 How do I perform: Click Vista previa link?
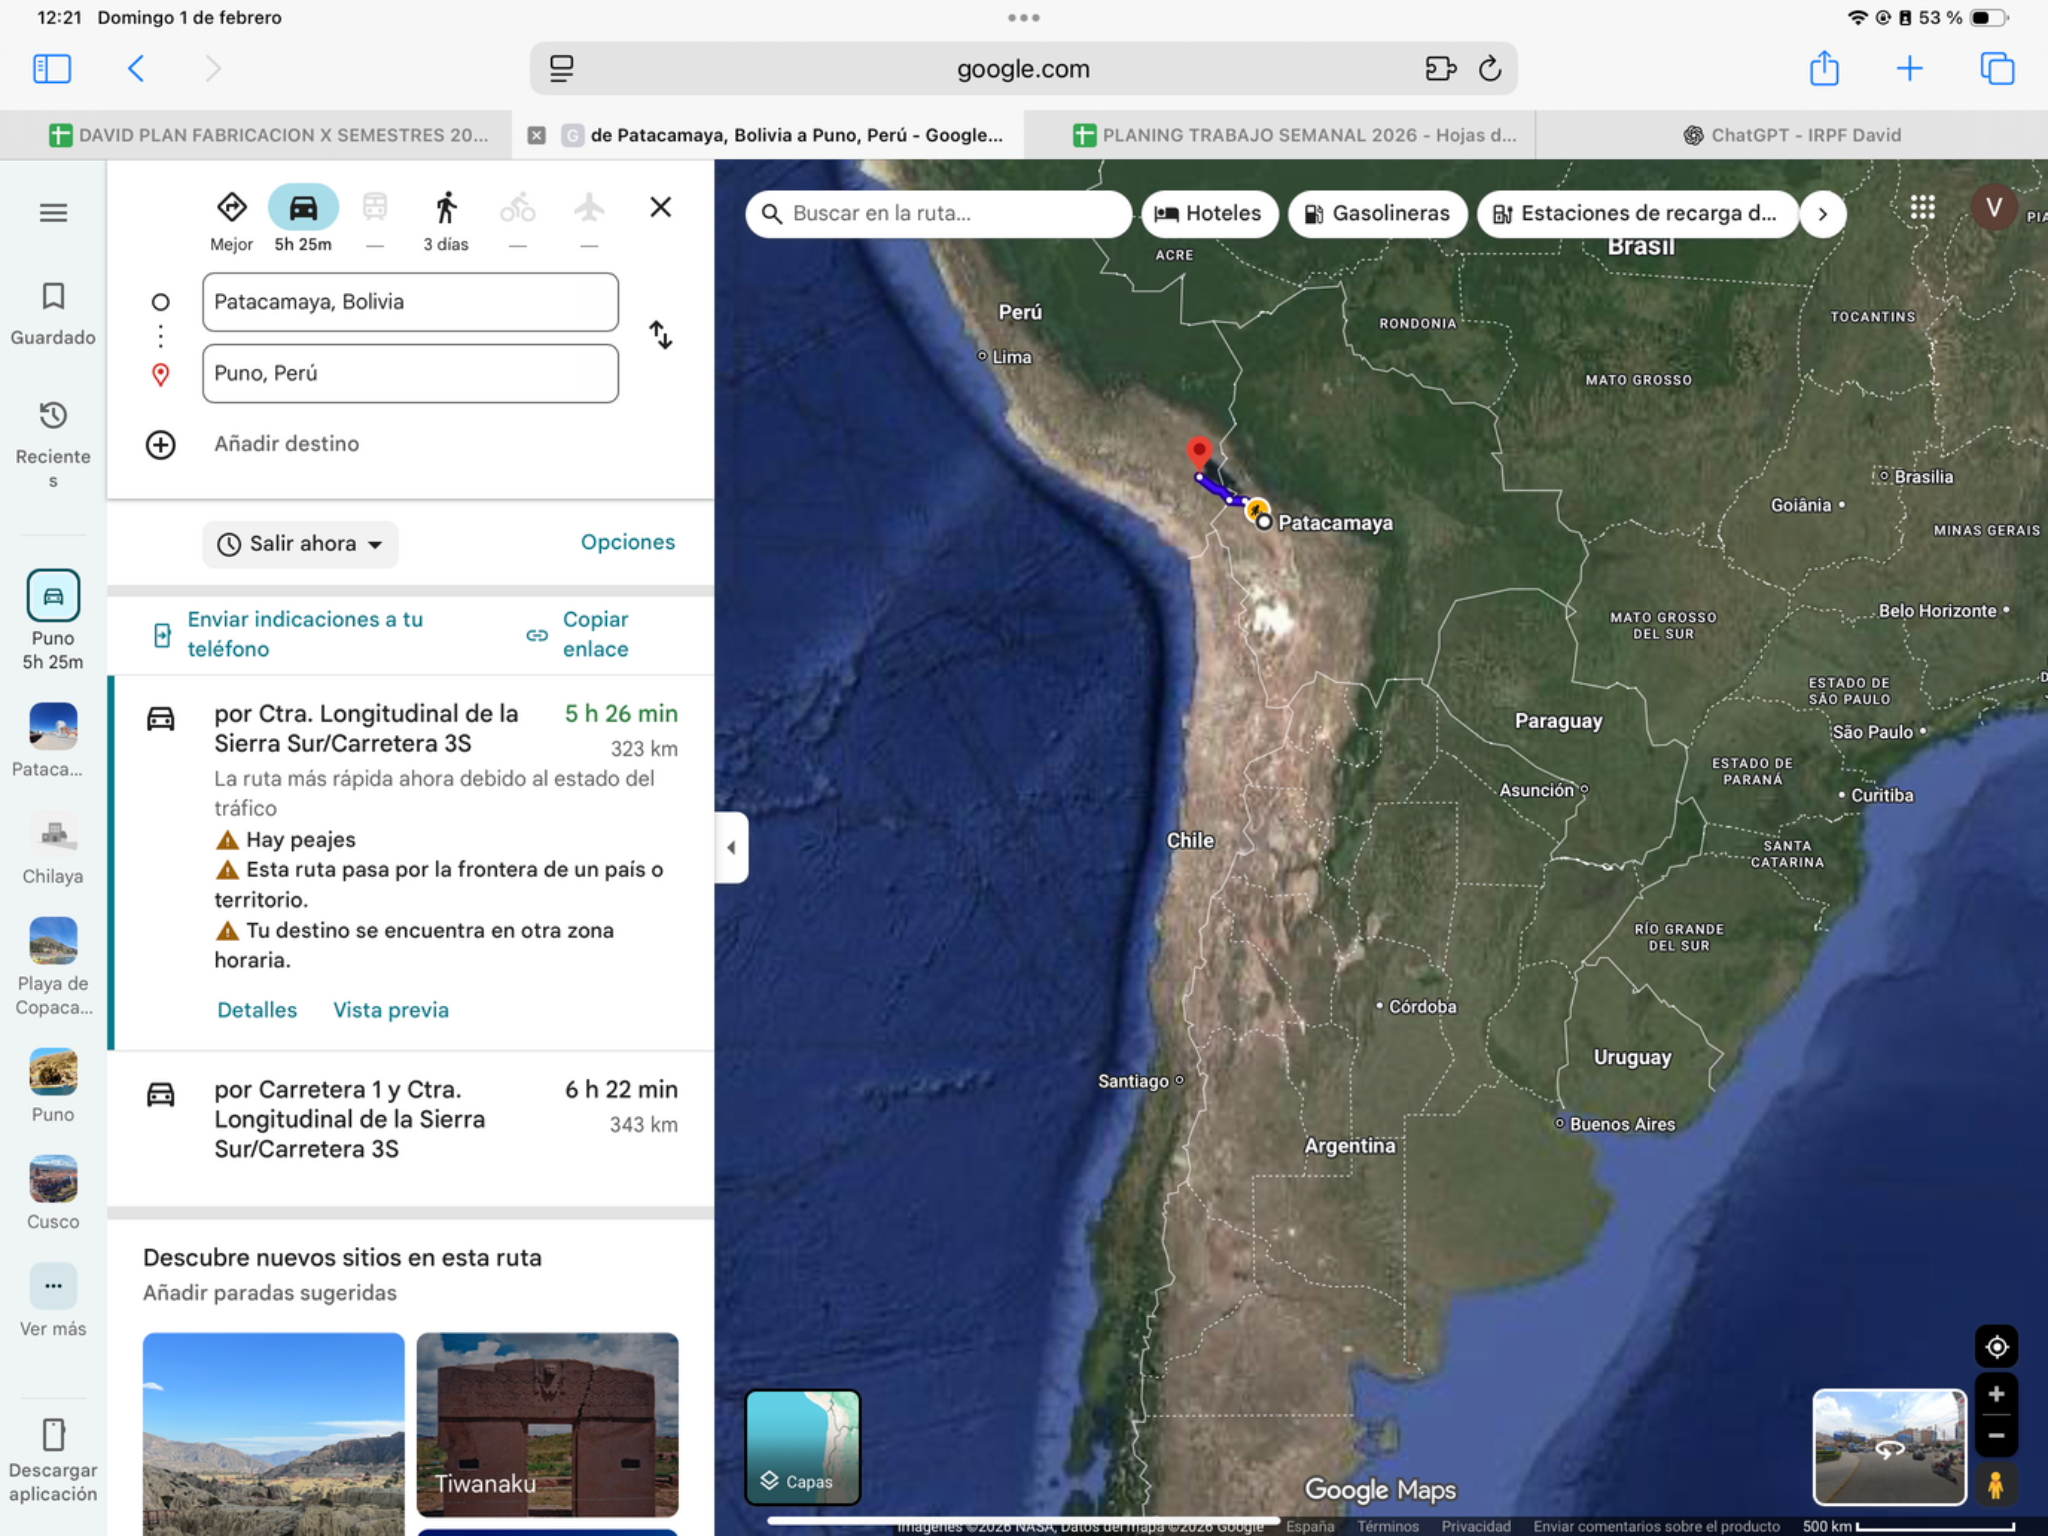391,1010
